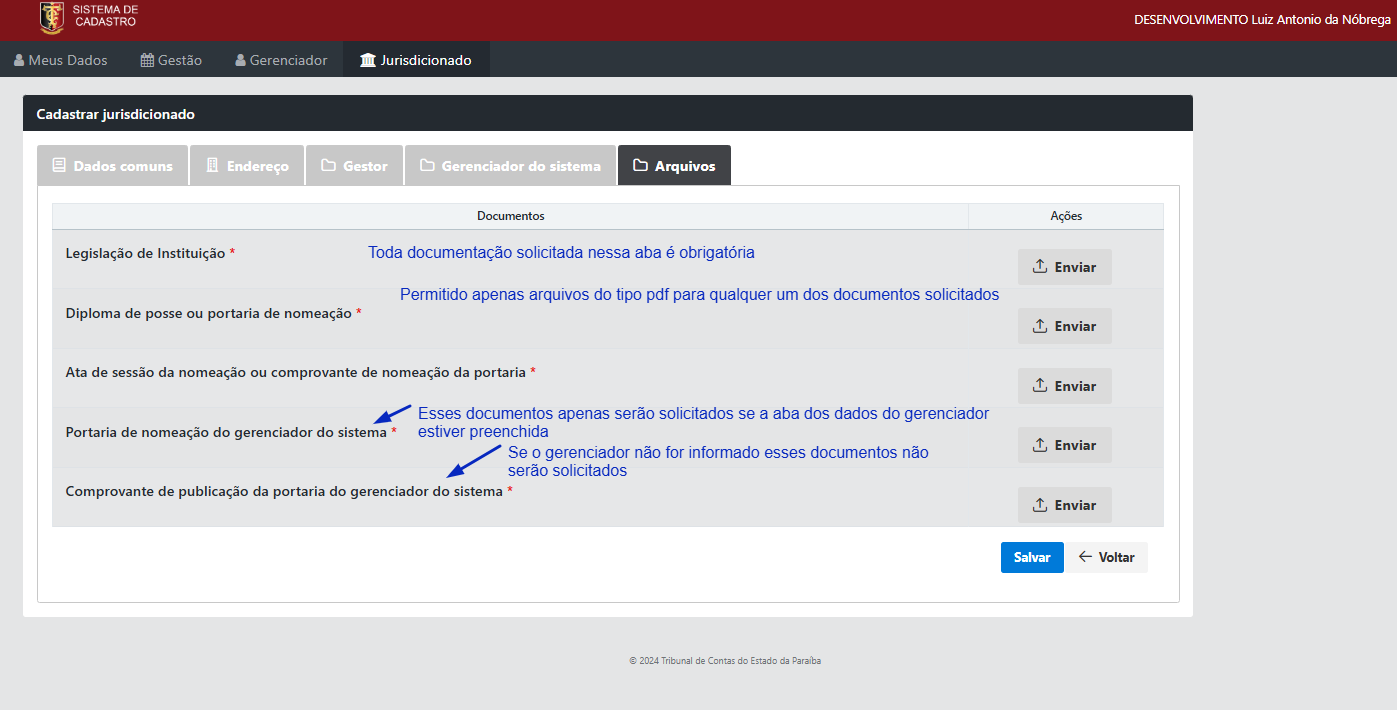Click the document icon on Dados comuns tab
This screenshot has width=1397, height=710.
tap(59, 166)
